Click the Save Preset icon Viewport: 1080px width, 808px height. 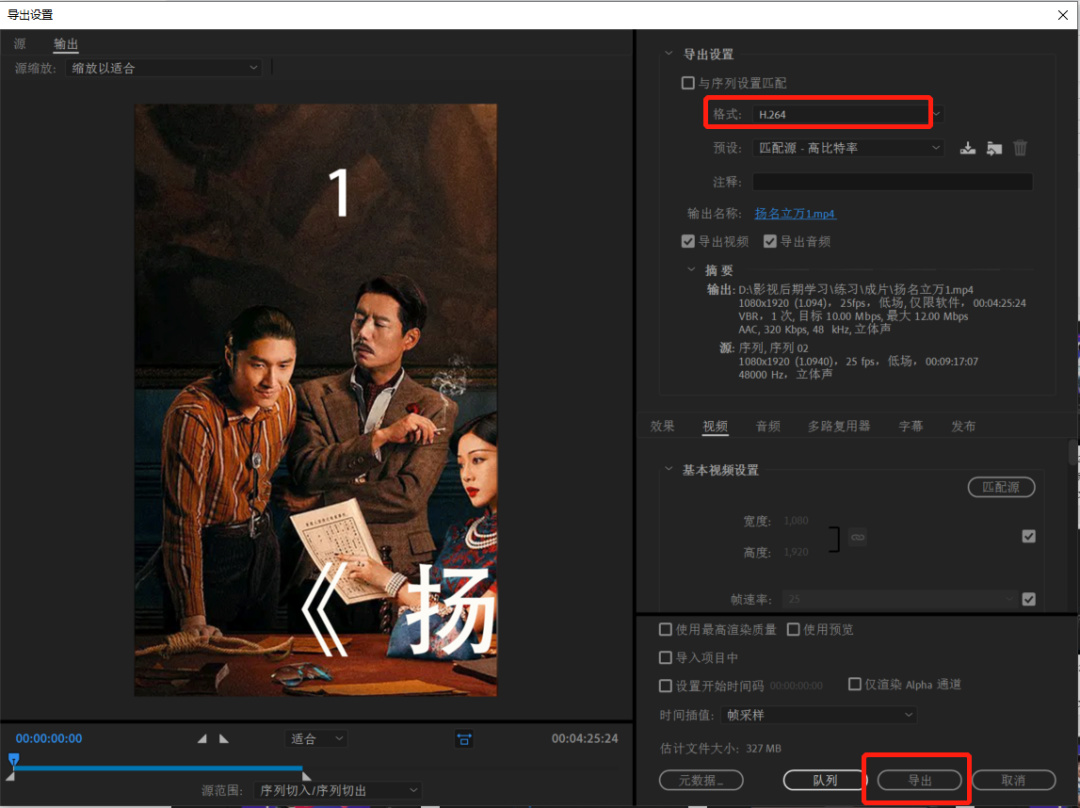click(967, 148)
